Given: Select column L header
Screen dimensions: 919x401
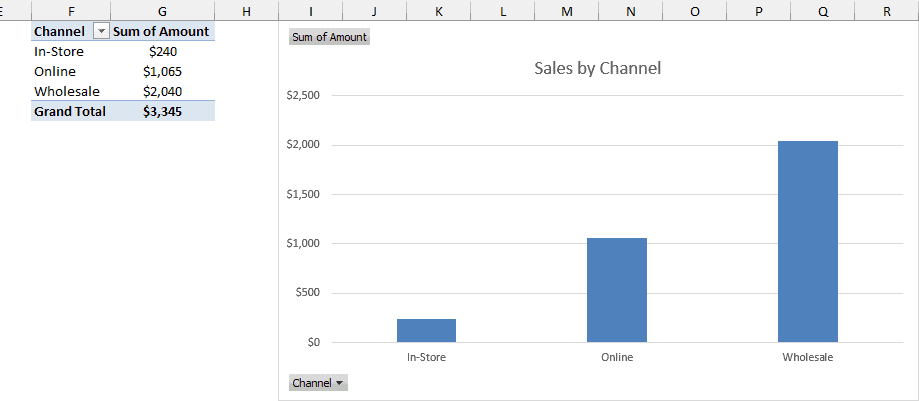Looking at the screenshot, I should tap(503, 11).
